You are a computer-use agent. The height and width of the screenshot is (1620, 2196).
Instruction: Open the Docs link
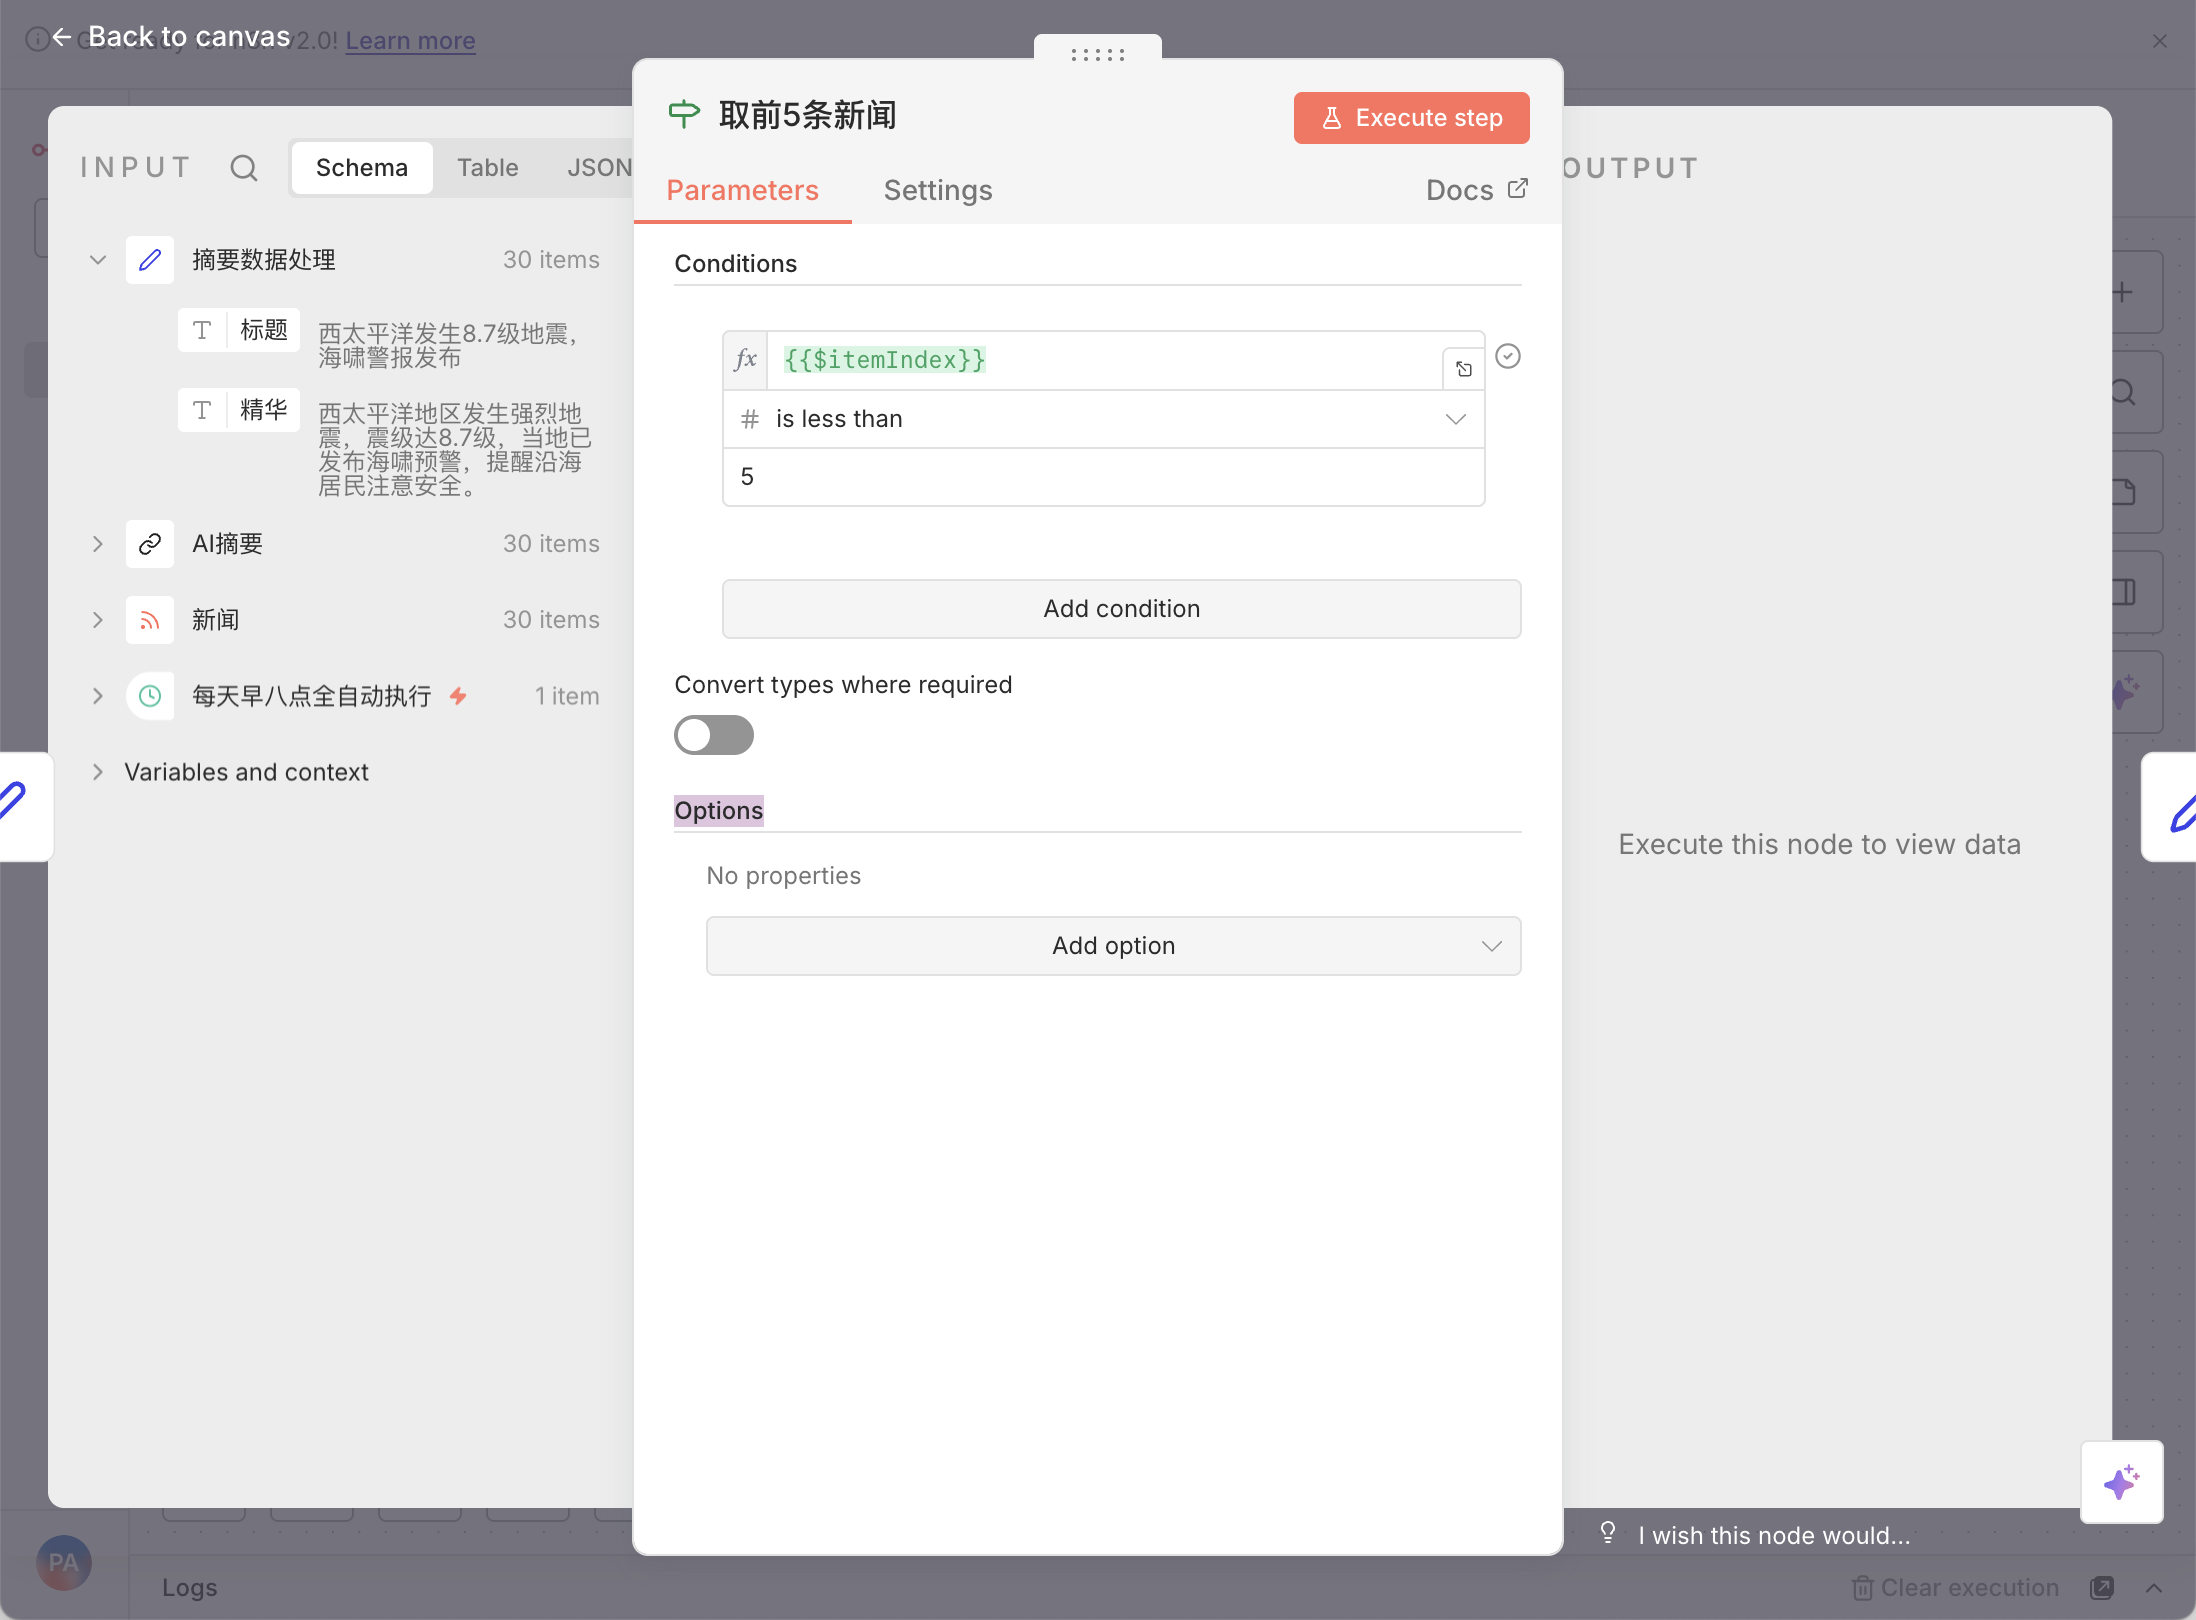[1476, 190]
